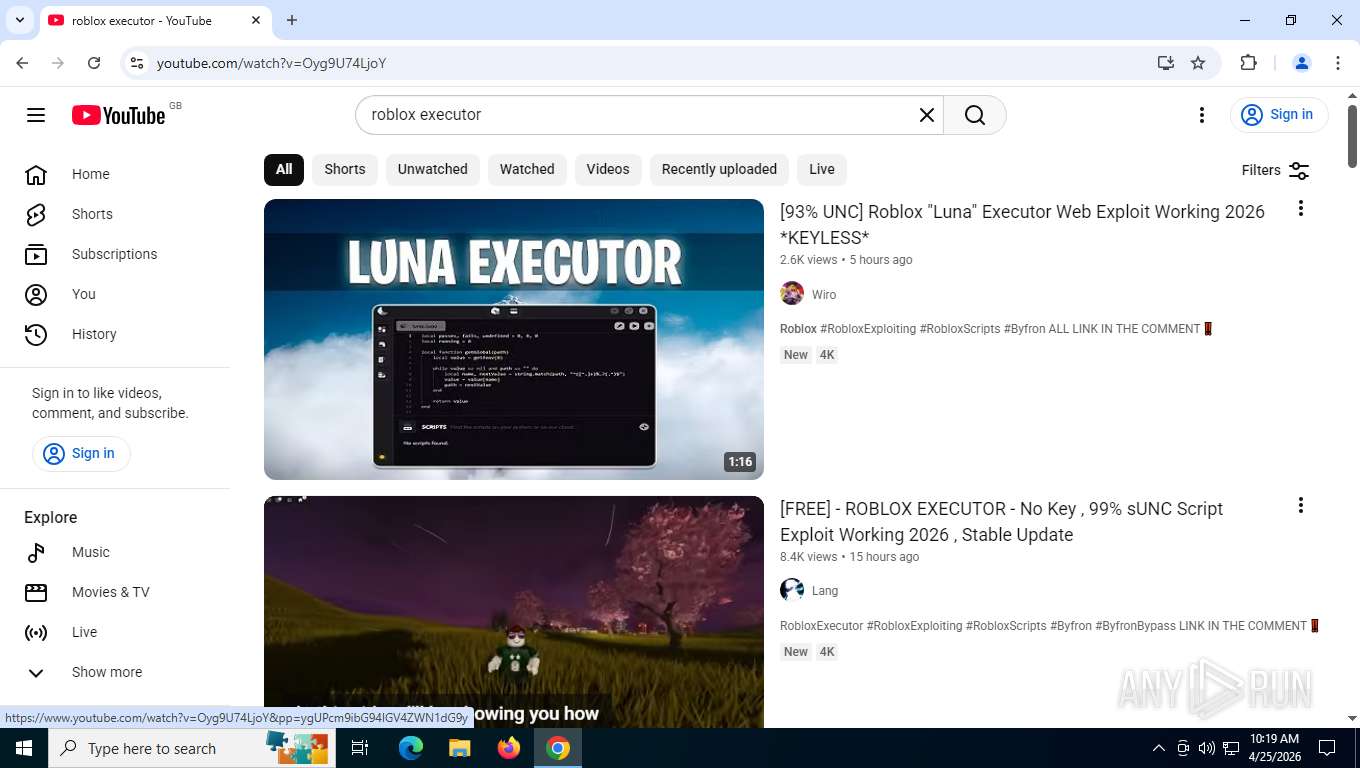1360x768 pixels.
Task: Open FREE ROBLOX EXECUTOR video title link
Action: [x=1001, y=522]
